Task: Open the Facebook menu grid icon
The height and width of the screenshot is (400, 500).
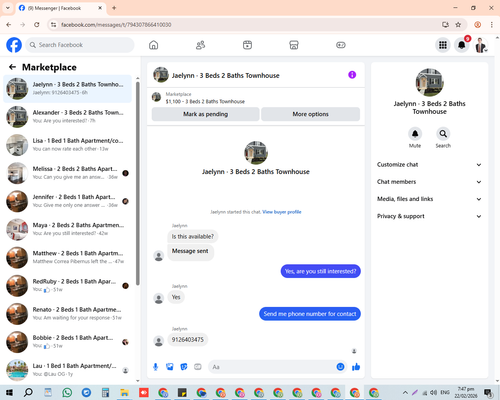Action: coord(443,45)
